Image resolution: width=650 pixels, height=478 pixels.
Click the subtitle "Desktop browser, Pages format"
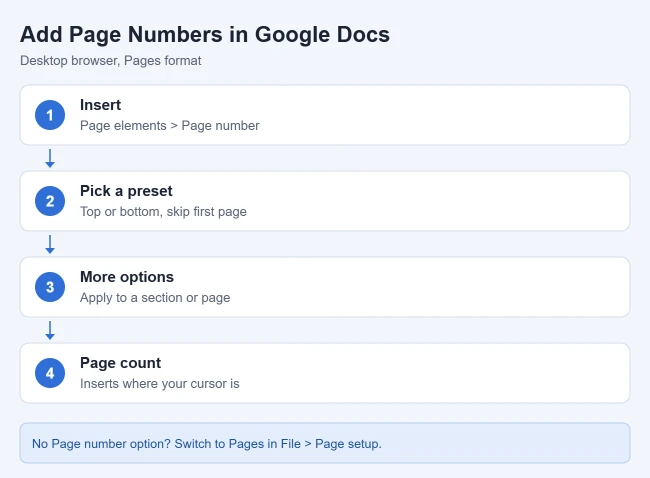tap(111, 61)
